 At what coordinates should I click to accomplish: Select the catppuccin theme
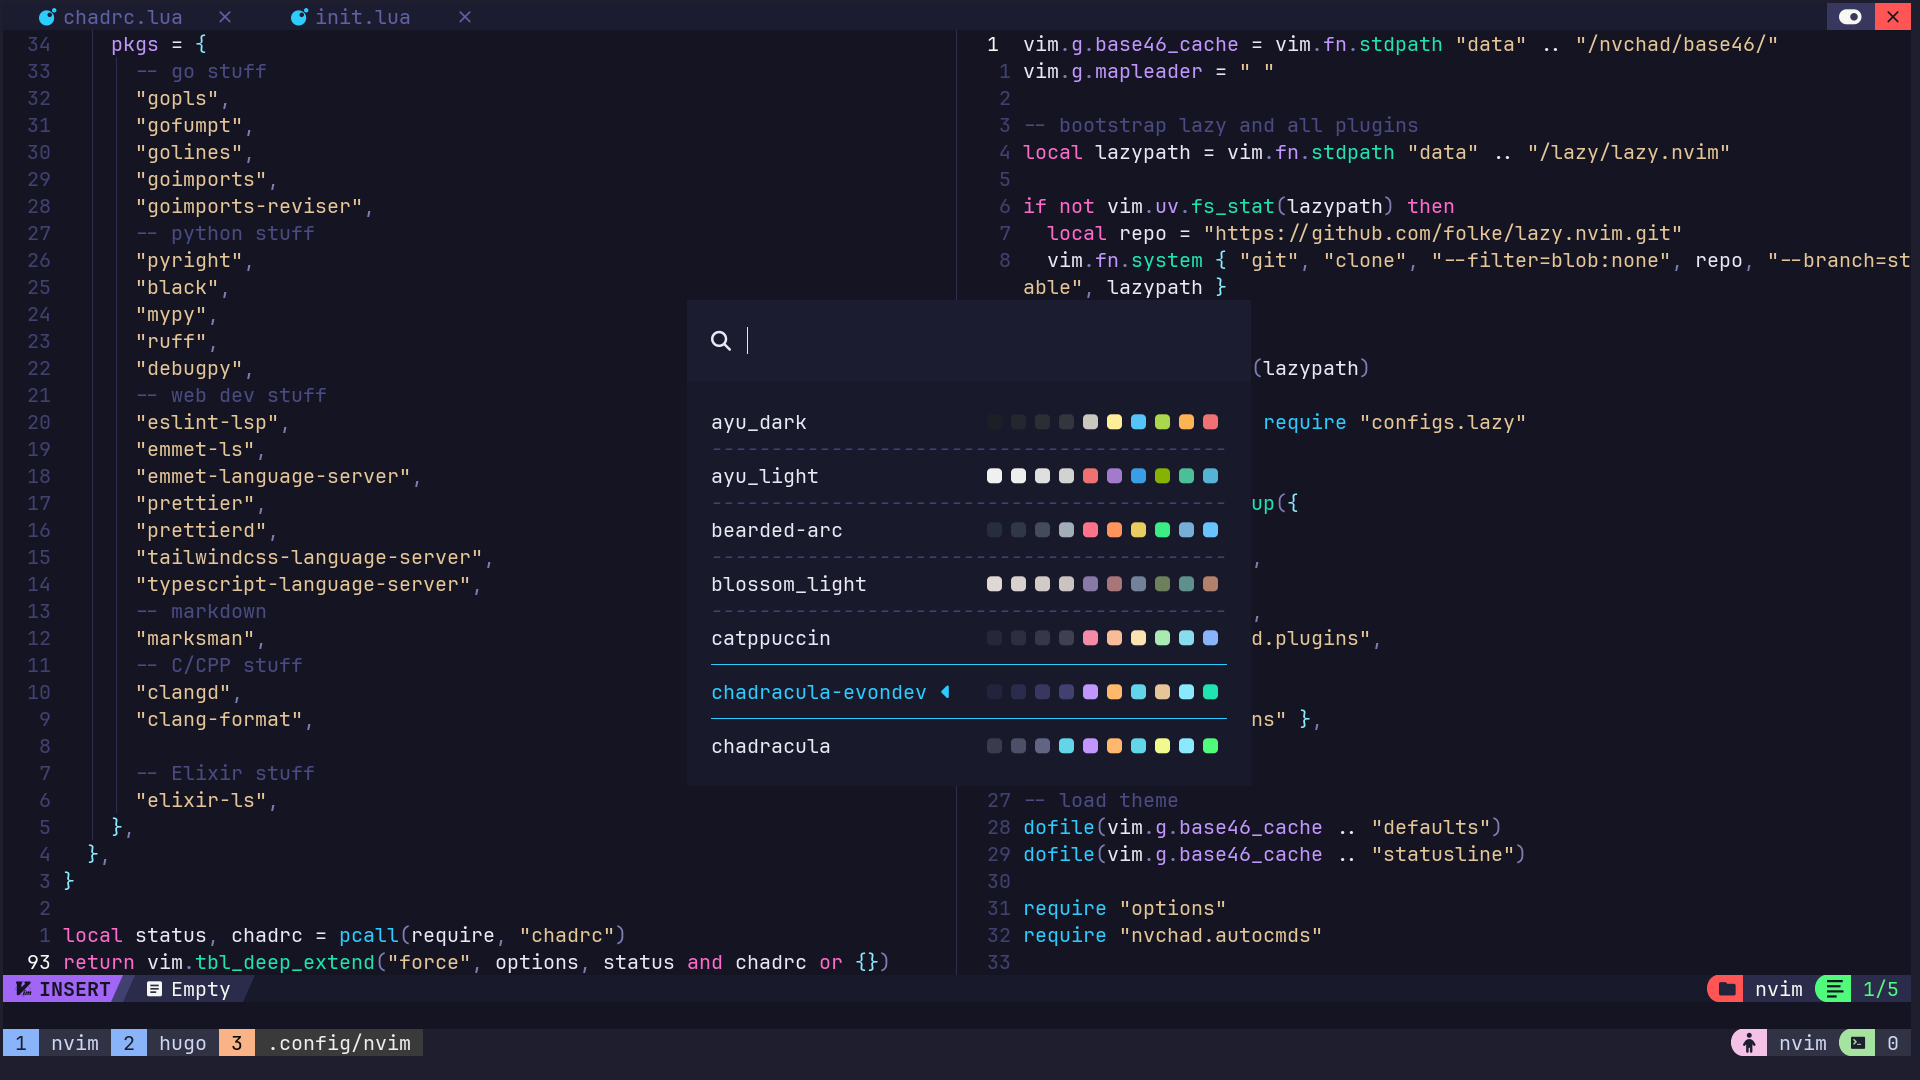pyautogui.click(x=770, y=638)
